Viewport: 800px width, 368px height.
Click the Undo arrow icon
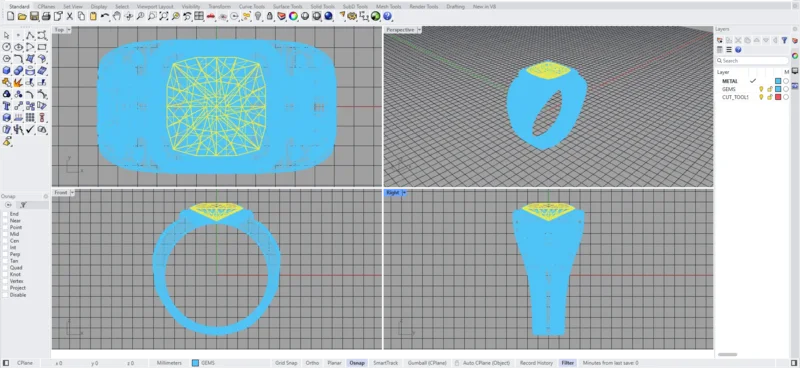point(105,16)
